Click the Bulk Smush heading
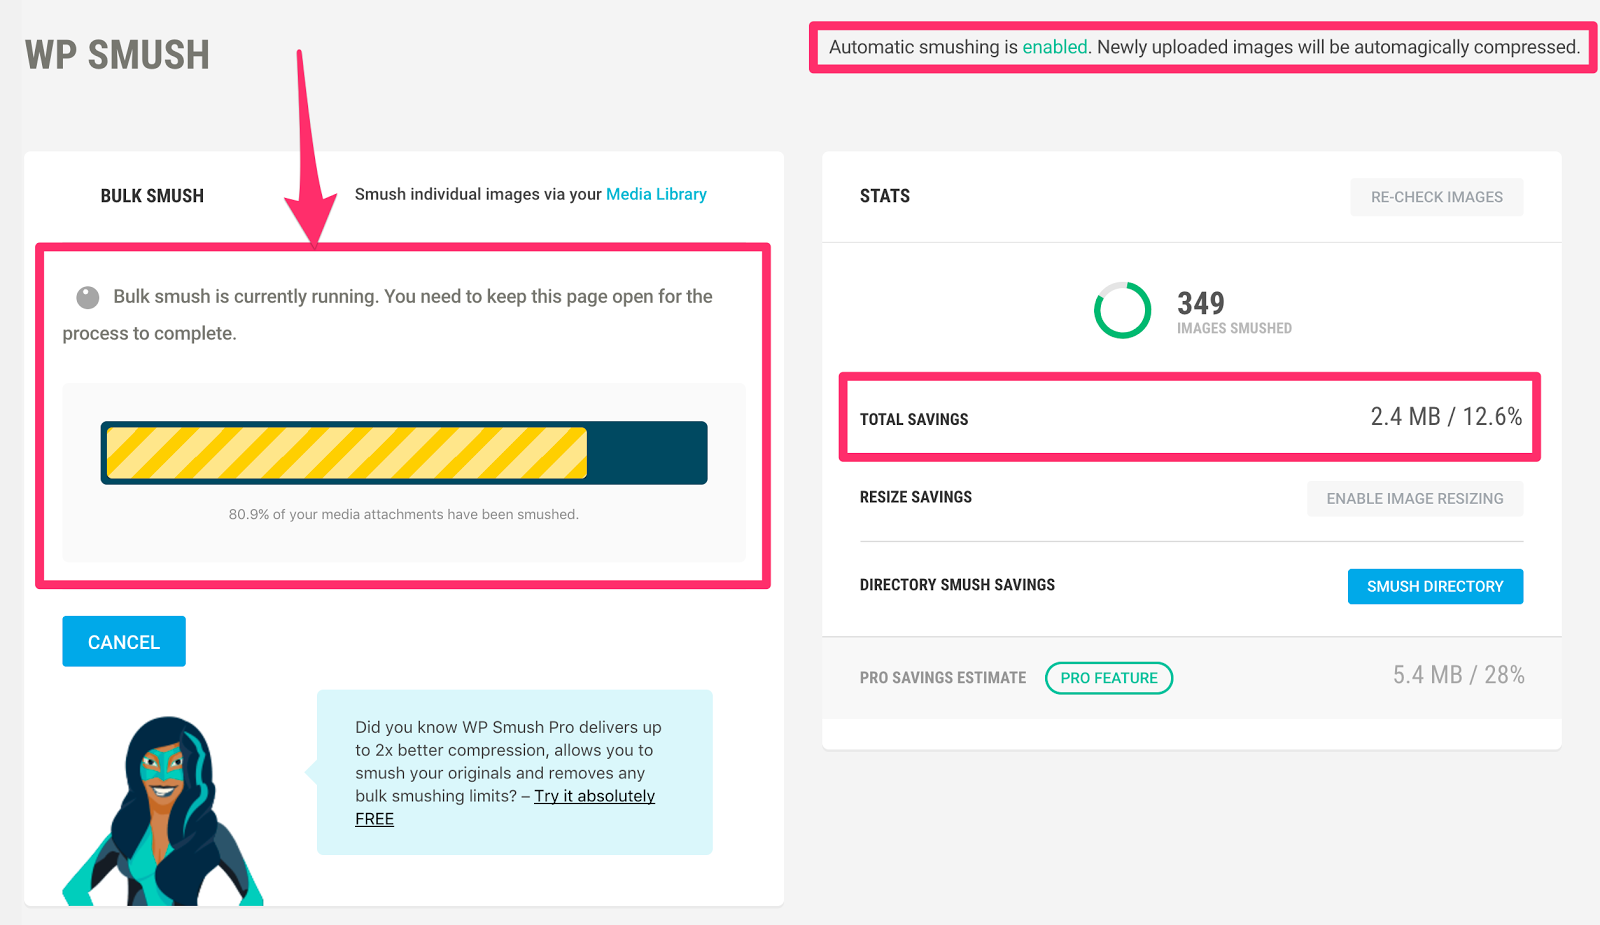This screenshot has height=925, width=1600. [152, 196]
